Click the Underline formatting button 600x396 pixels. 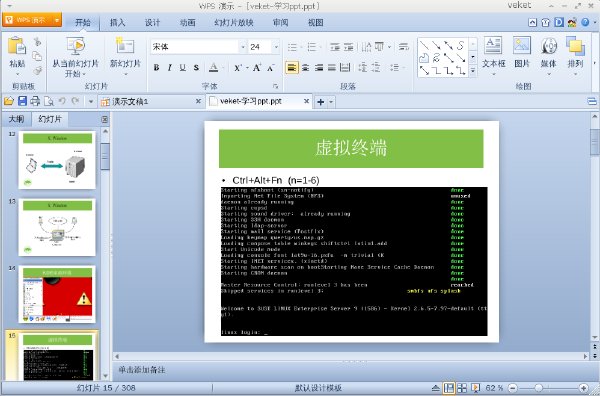tap(183, 68)
